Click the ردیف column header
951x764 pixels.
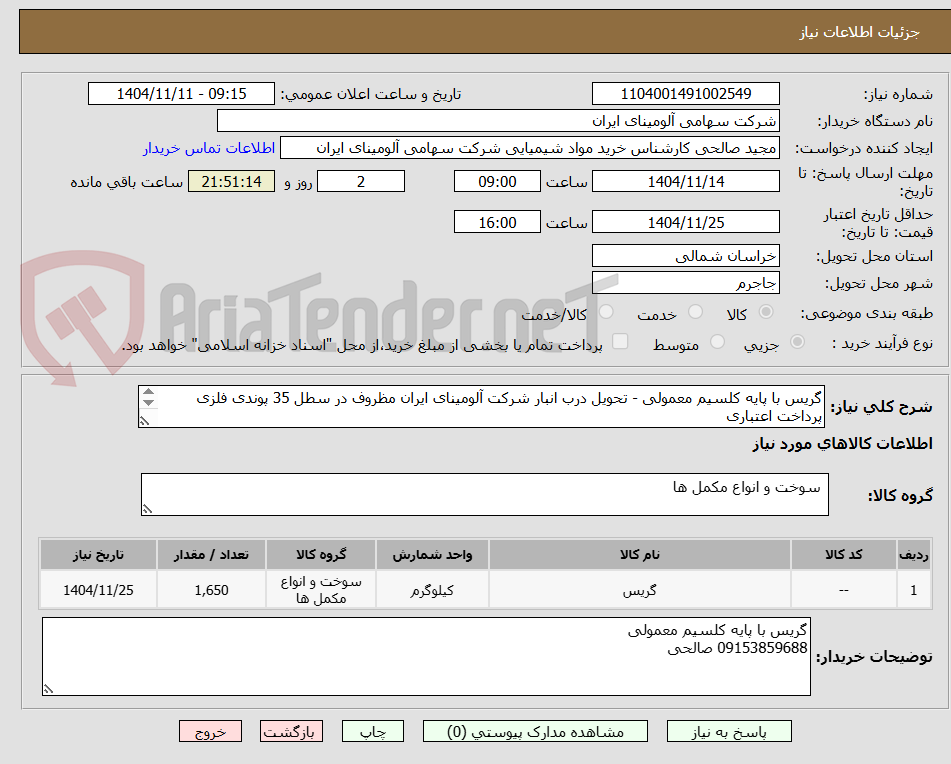(x=913, y=555)
